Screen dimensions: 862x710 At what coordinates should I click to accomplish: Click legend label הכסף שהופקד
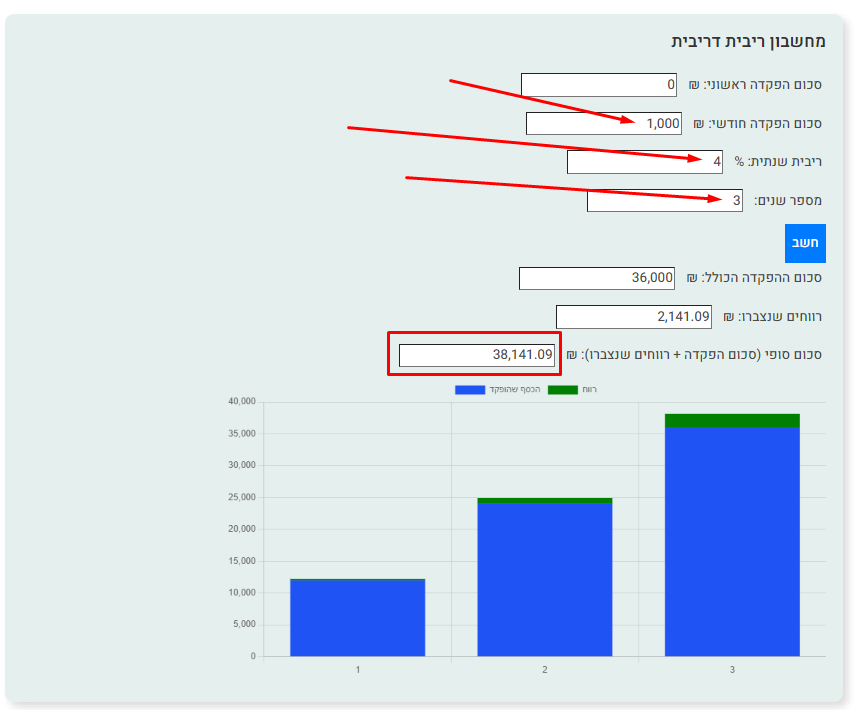coord(515,390)
